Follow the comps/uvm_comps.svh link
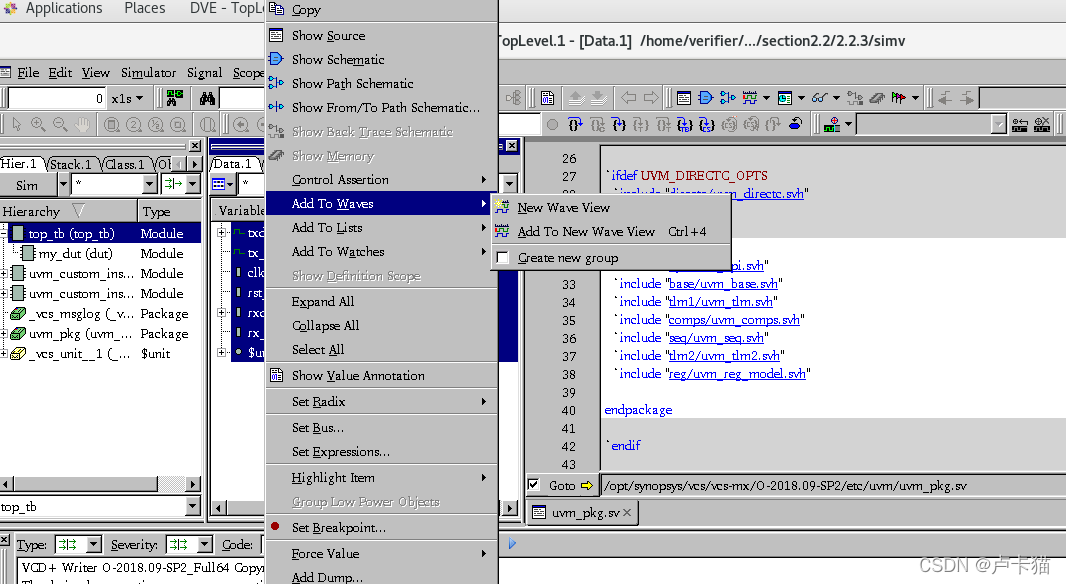The width and height of the screenshot is (1066, 584). tap(734, 320)
